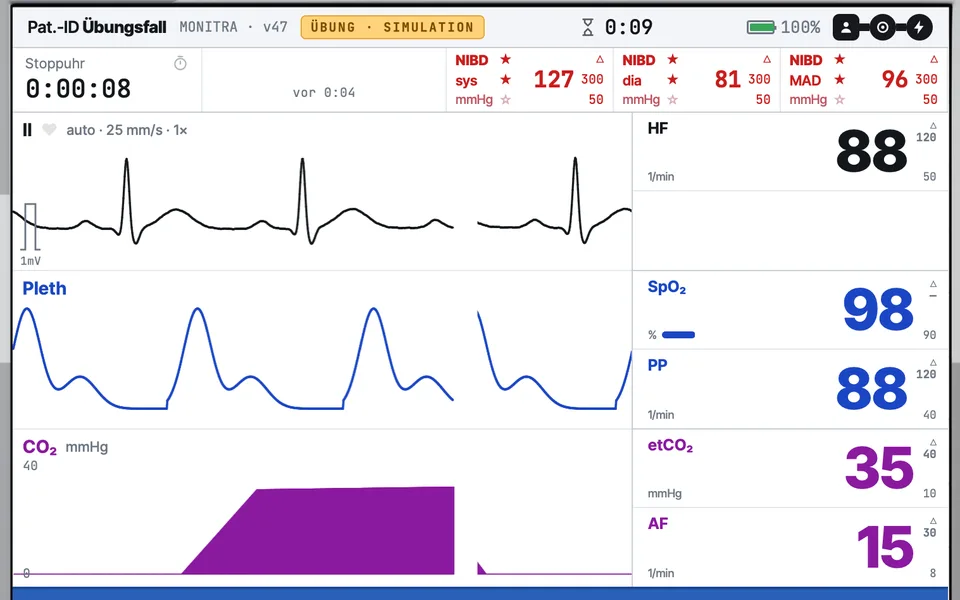Click etCO₂ upper alarm limit 40
Screen dimensions: 960x600
click(x=929, y=454)
